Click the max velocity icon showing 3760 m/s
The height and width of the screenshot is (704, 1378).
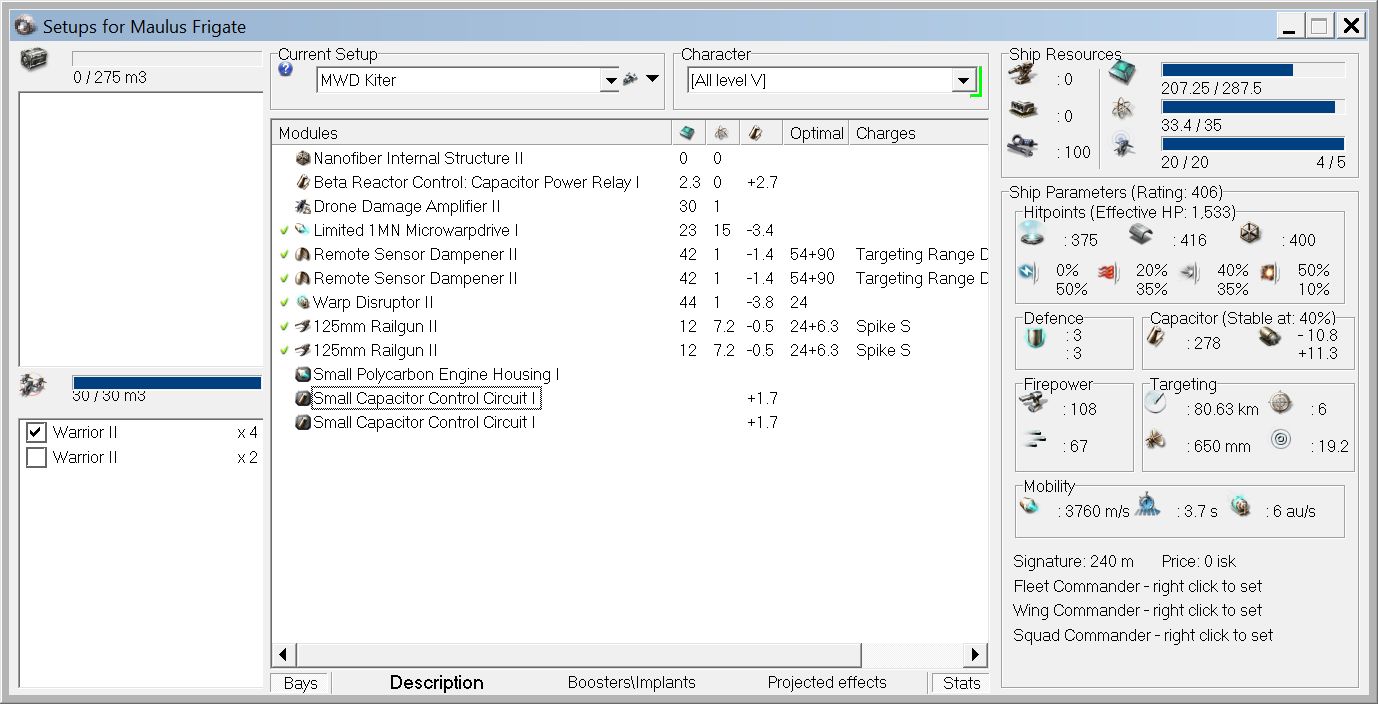[x=1030, y=507]
